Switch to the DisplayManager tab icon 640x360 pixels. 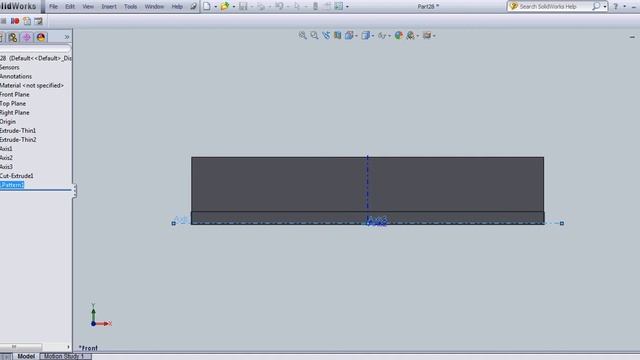click(41, 38)
